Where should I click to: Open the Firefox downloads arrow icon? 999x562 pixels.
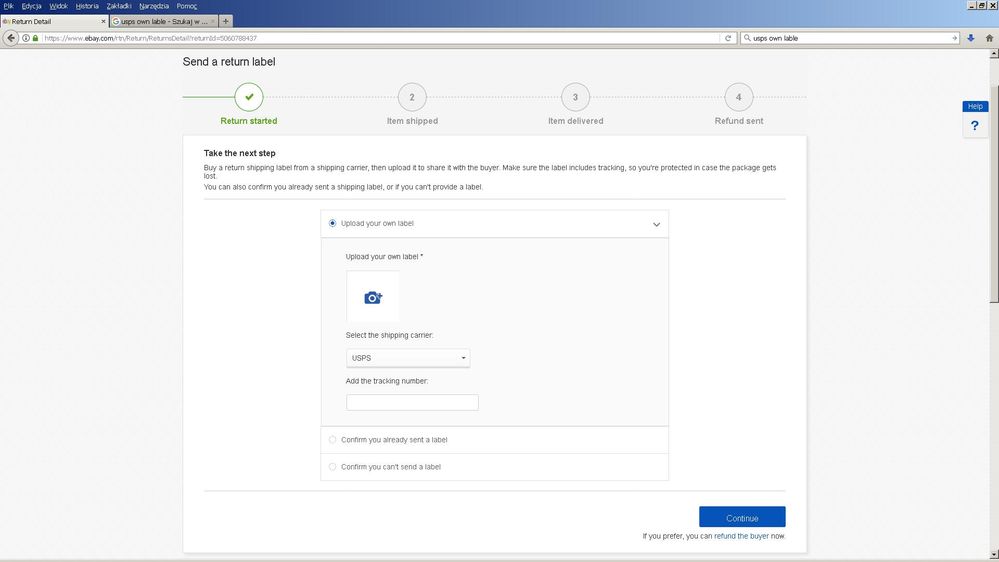click(970, 38)
